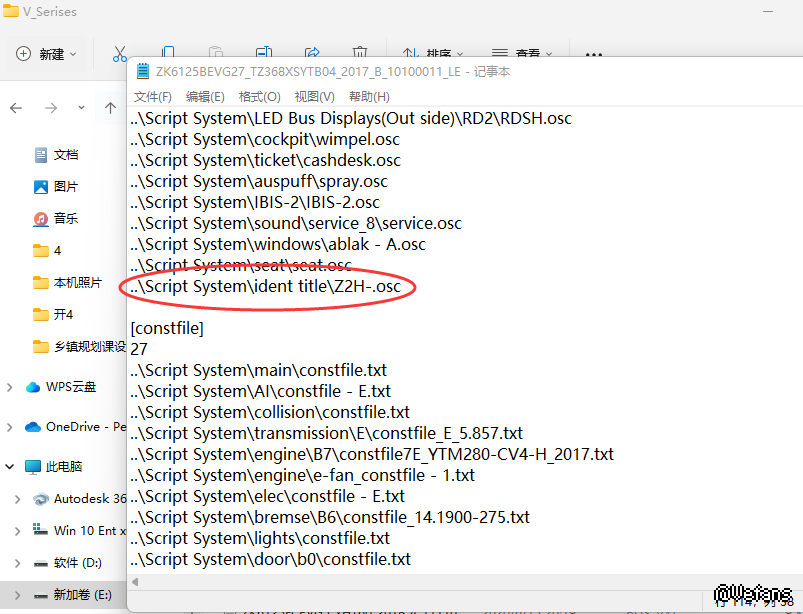
Task: Click the ticket\cashdesk.osc line
Action: 265,160
